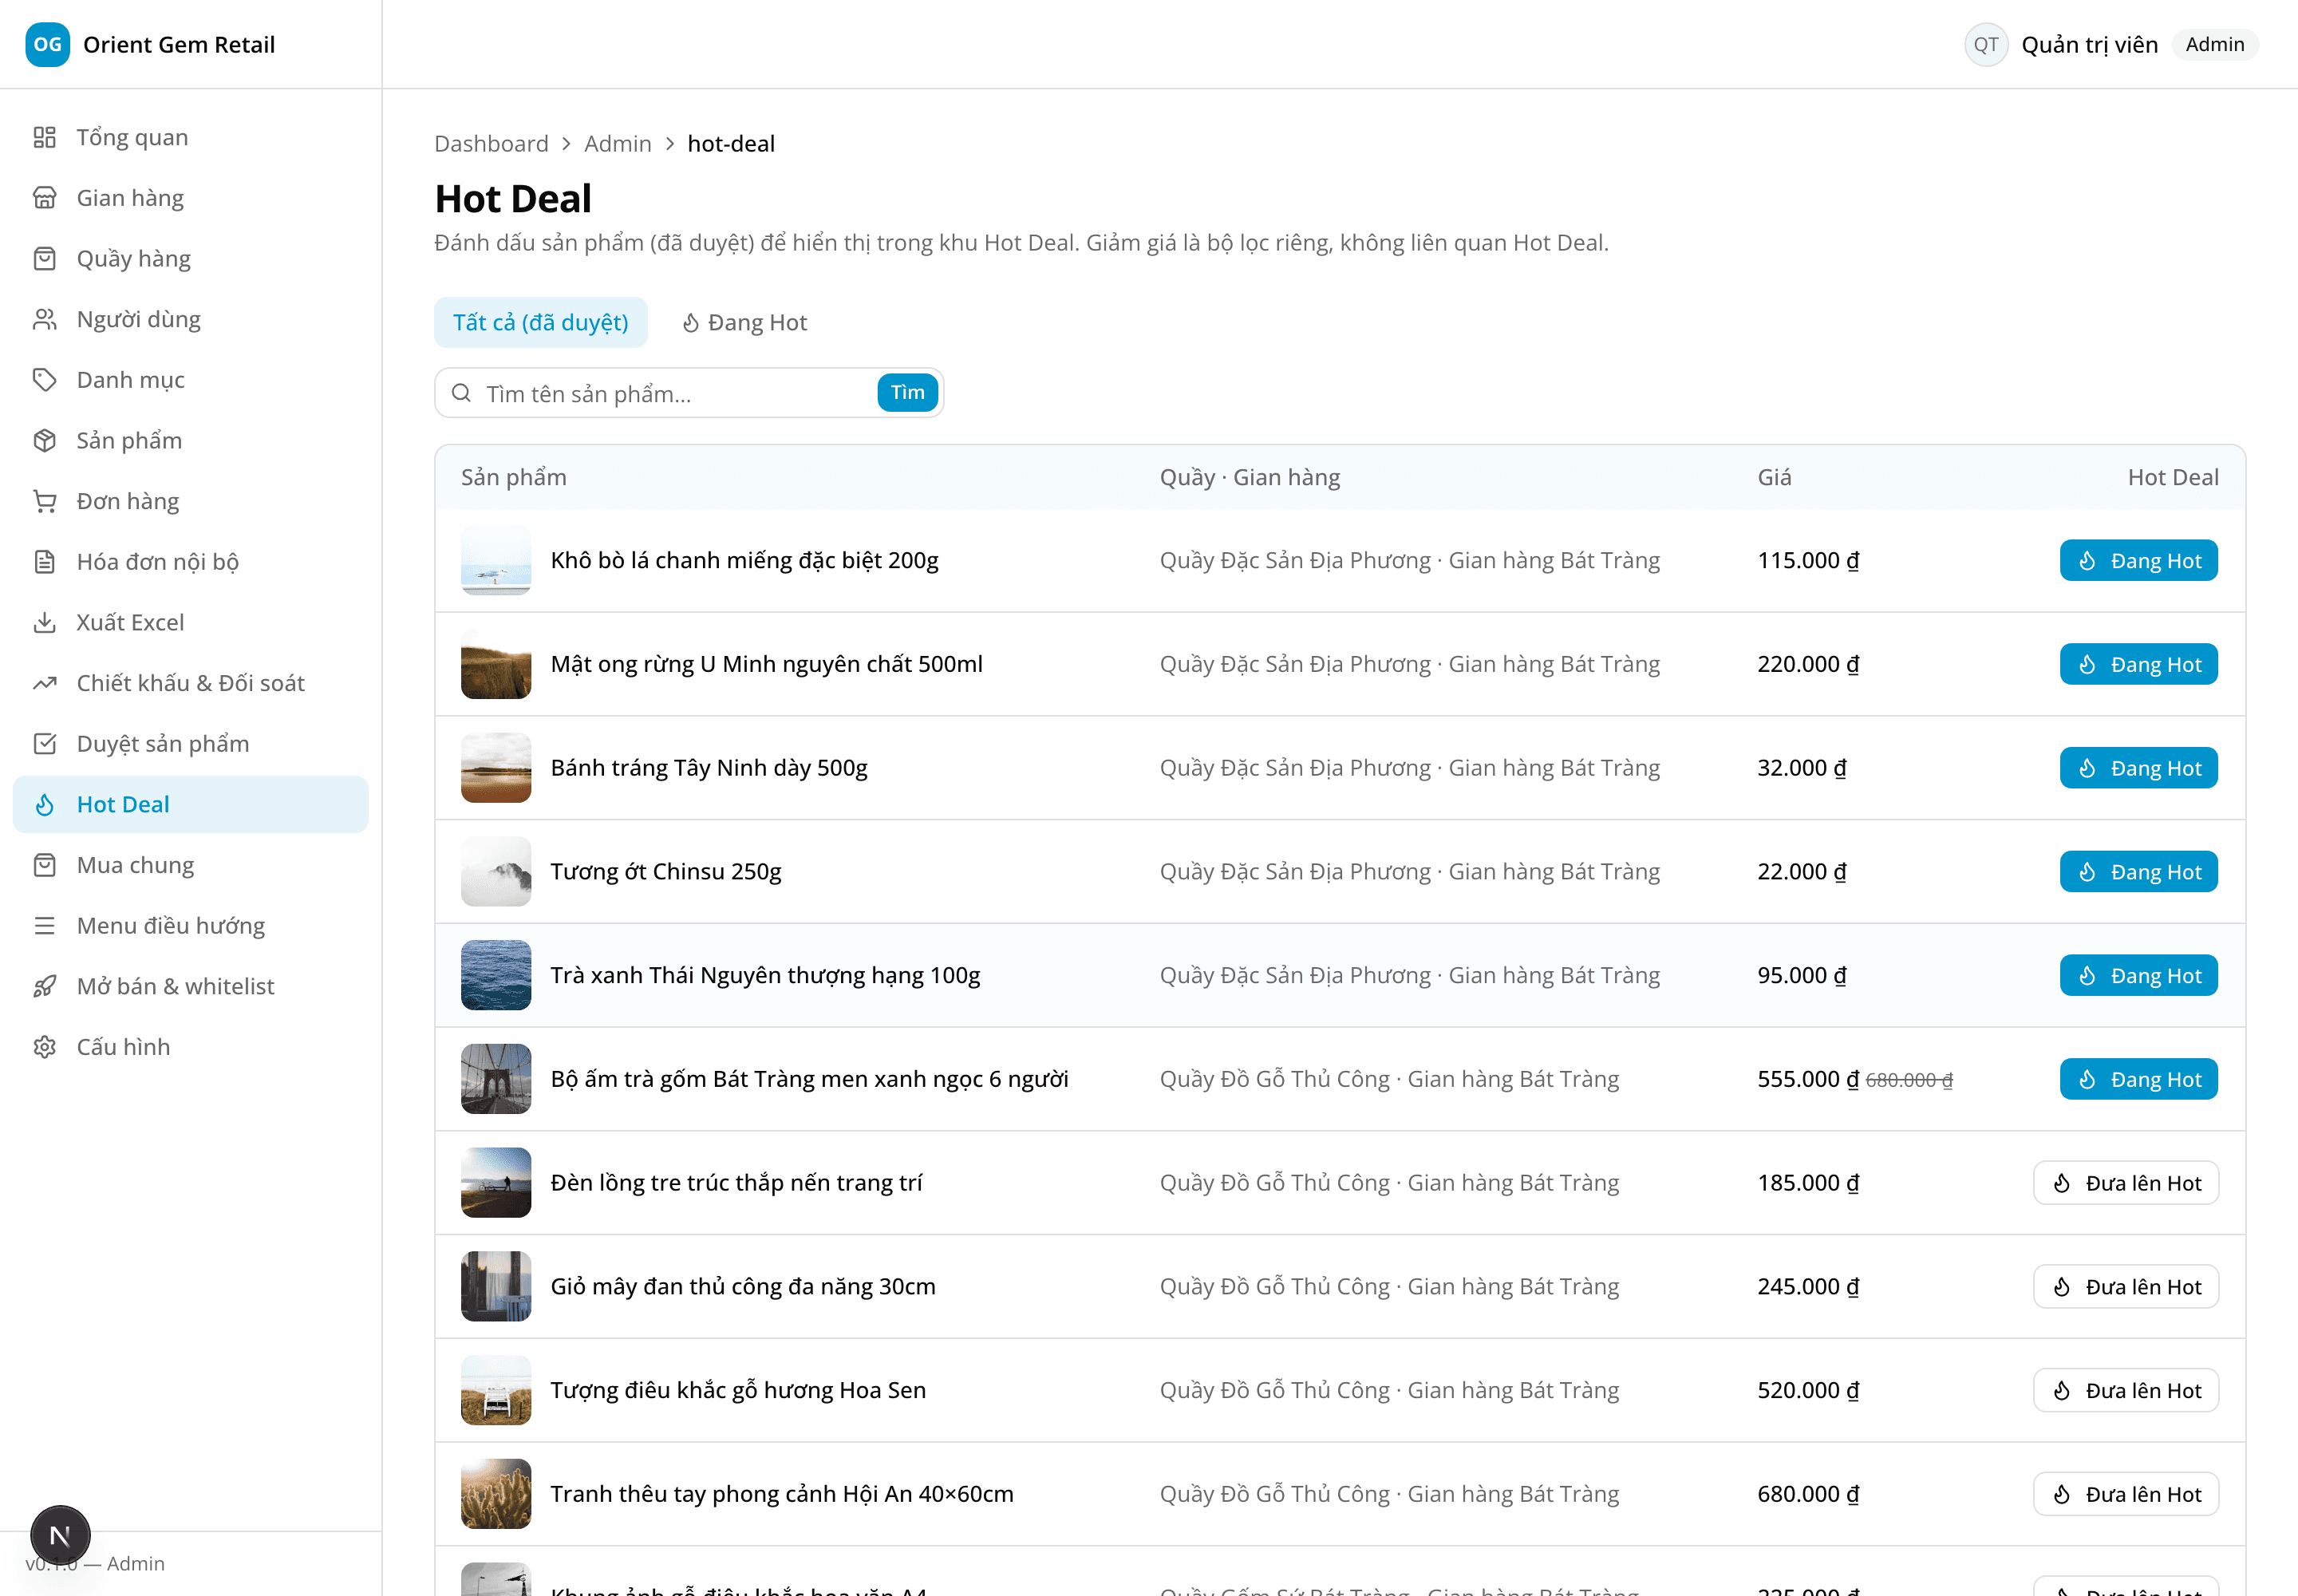
Task: Open the Đơn hàng menu item
Action: pyautogui.click(x=190, y=501)
